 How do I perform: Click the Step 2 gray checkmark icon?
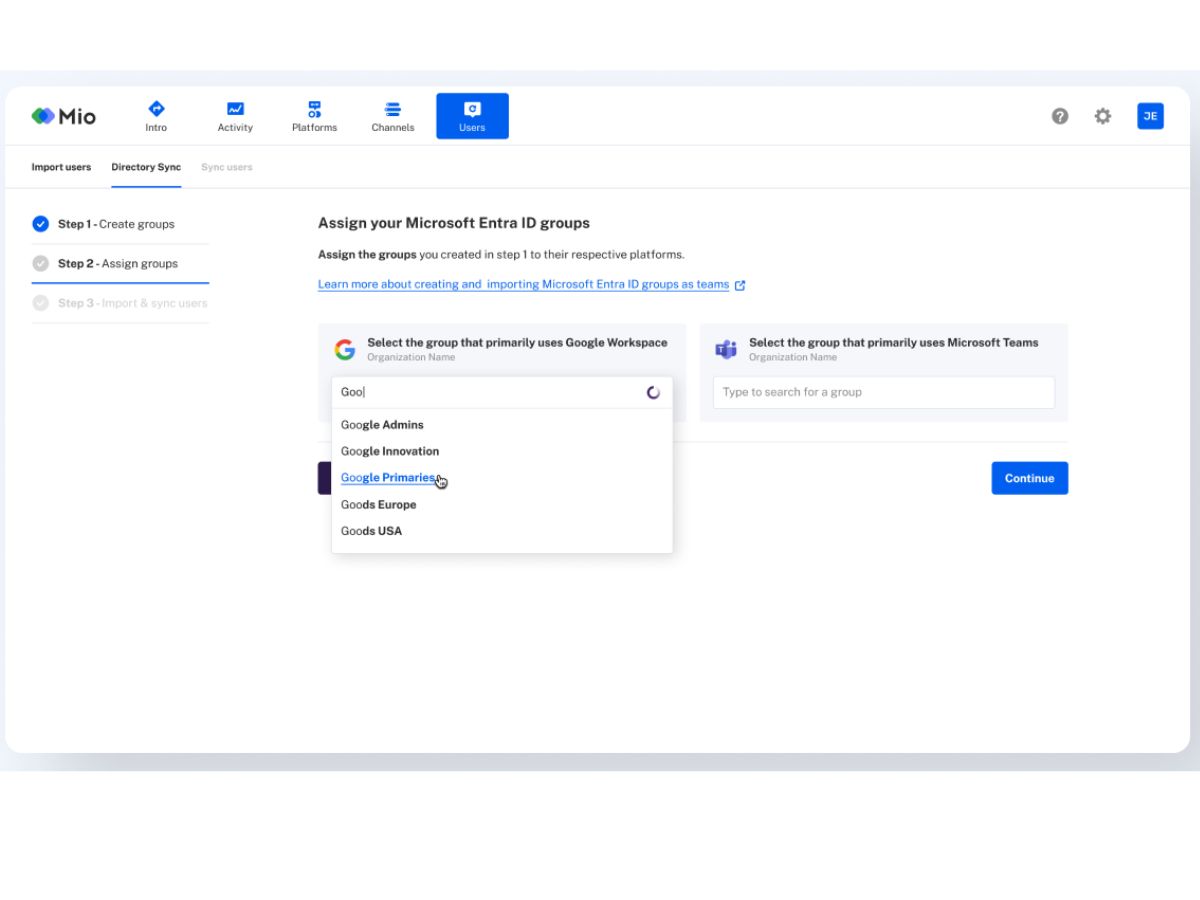click(x=40, y=264)
